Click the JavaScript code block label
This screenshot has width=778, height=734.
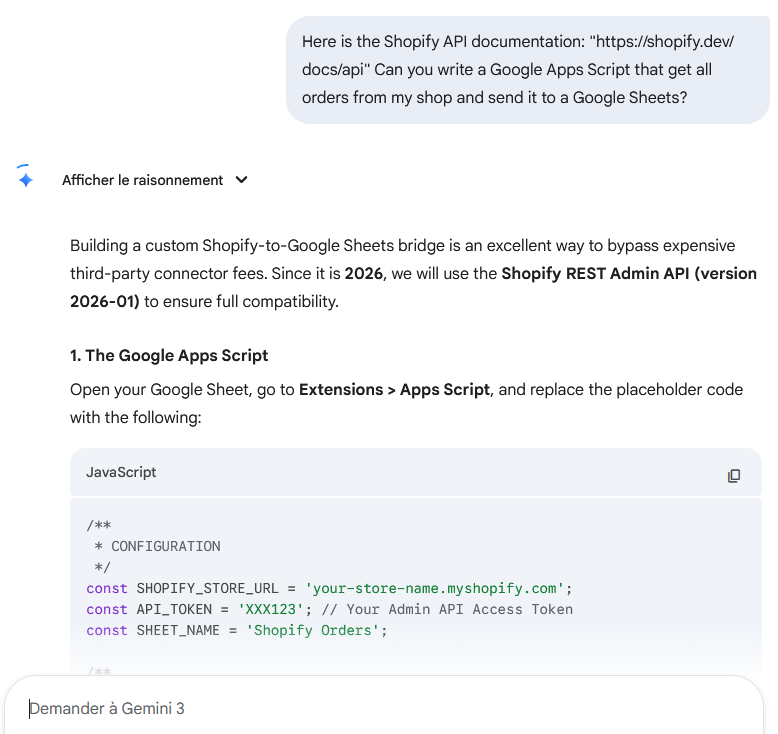click(121, 472)
